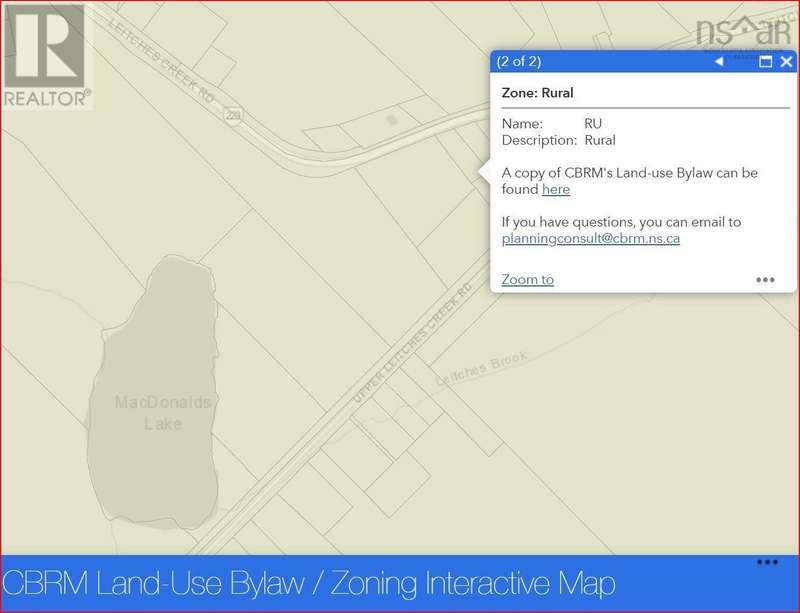Click the REALTOR logo
Image resolution: width=800 pixels, height=613 pixels.
click(46, 55)
